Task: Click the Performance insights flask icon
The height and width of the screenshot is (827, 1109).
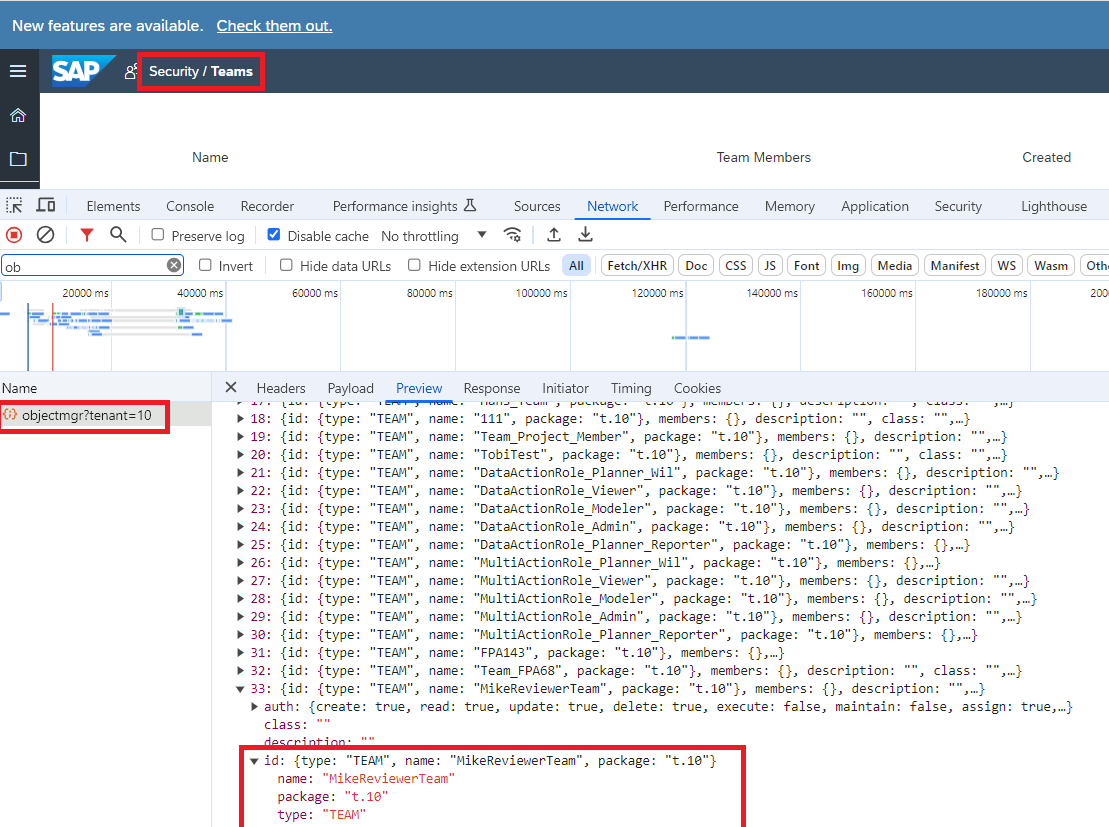Action: 470,206
